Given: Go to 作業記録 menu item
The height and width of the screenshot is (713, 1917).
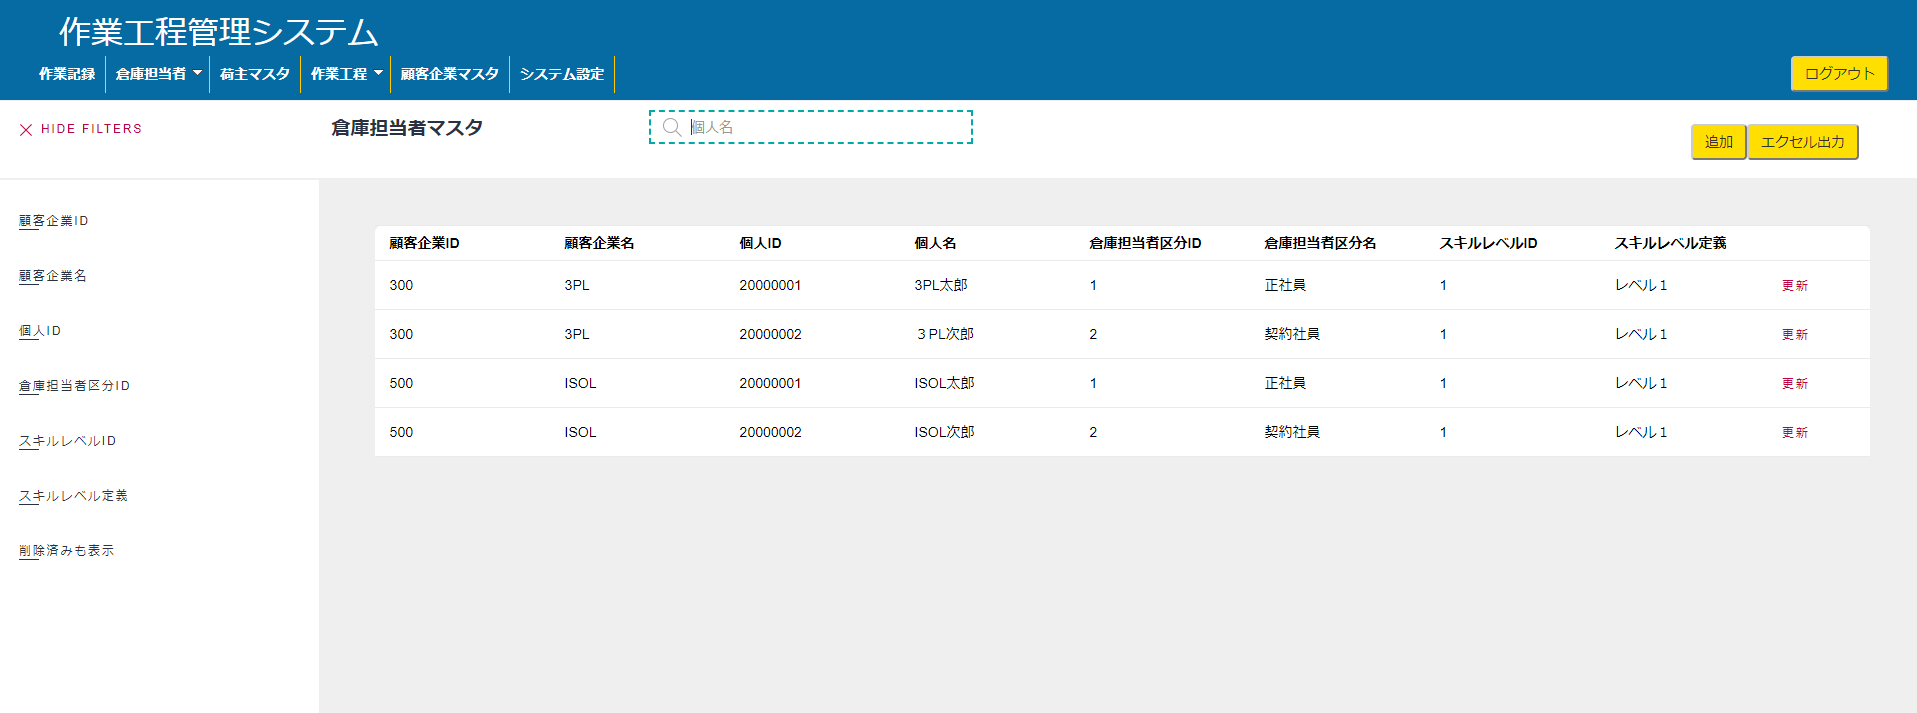Looking at the screenshot, I should [x=67, y=74].
